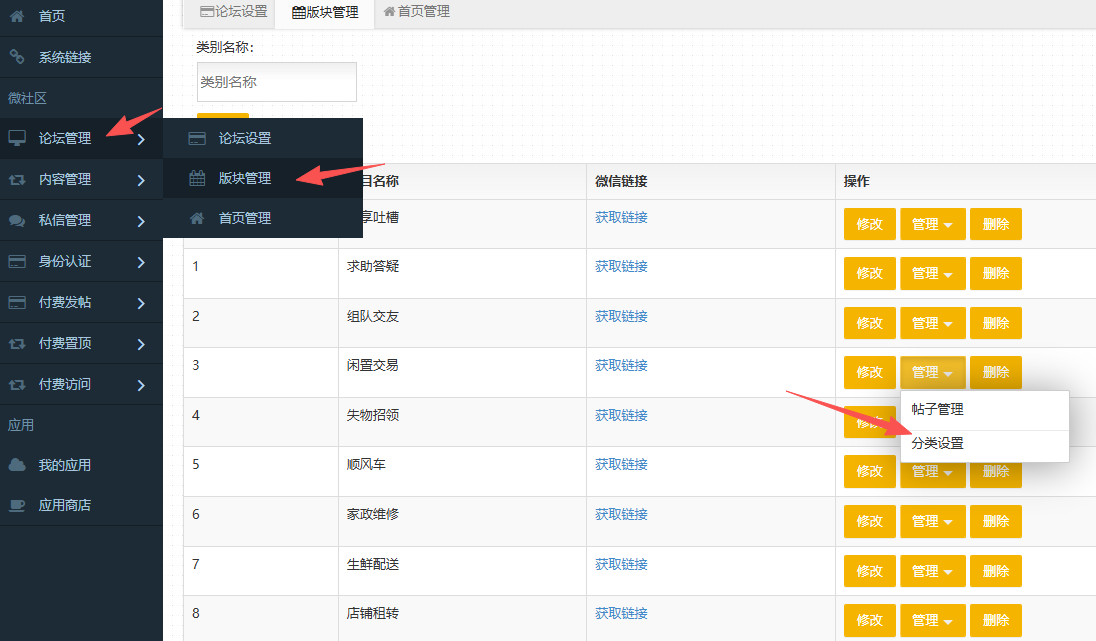Expand the 内容管理 sidebar menu chevron
This screenshot has height=641, width=1096.
click(141, 180)
